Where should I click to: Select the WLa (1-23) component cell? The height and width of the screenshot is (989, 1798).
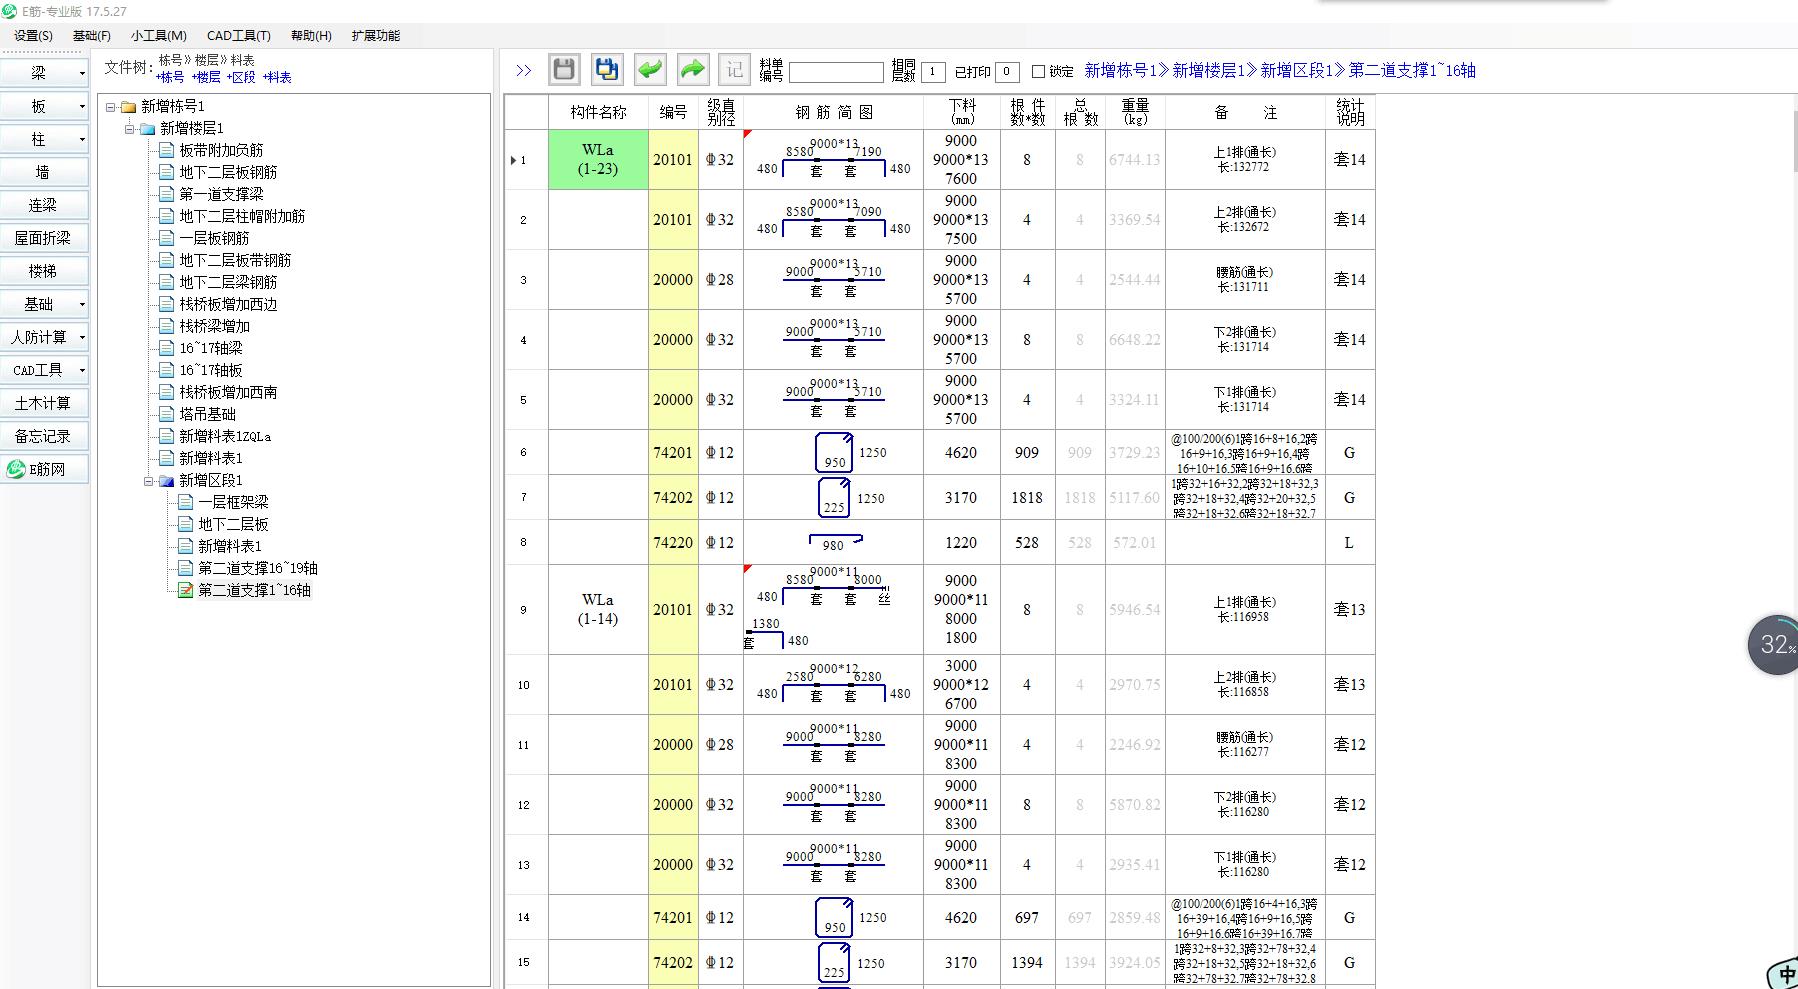598,160
